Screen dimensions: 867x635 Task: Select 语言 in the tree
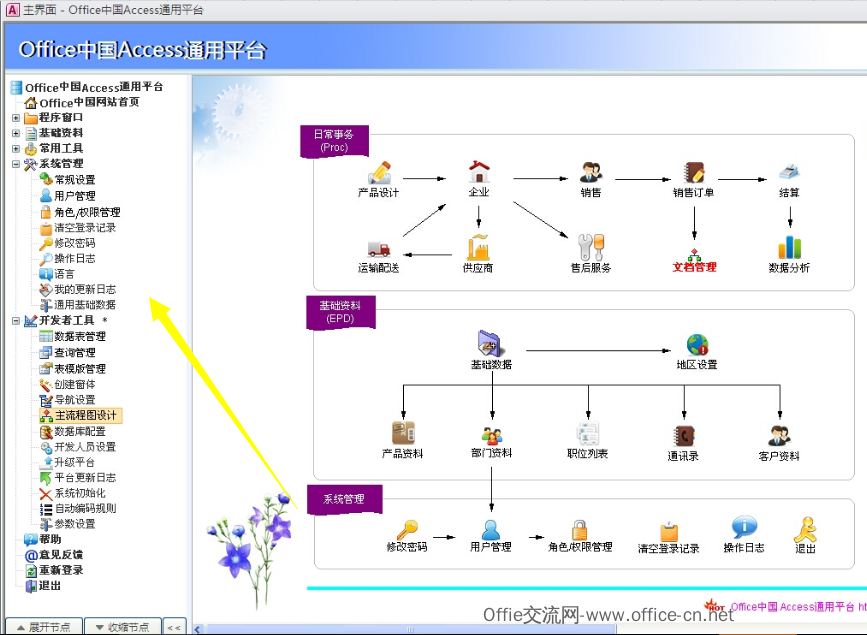64,274
